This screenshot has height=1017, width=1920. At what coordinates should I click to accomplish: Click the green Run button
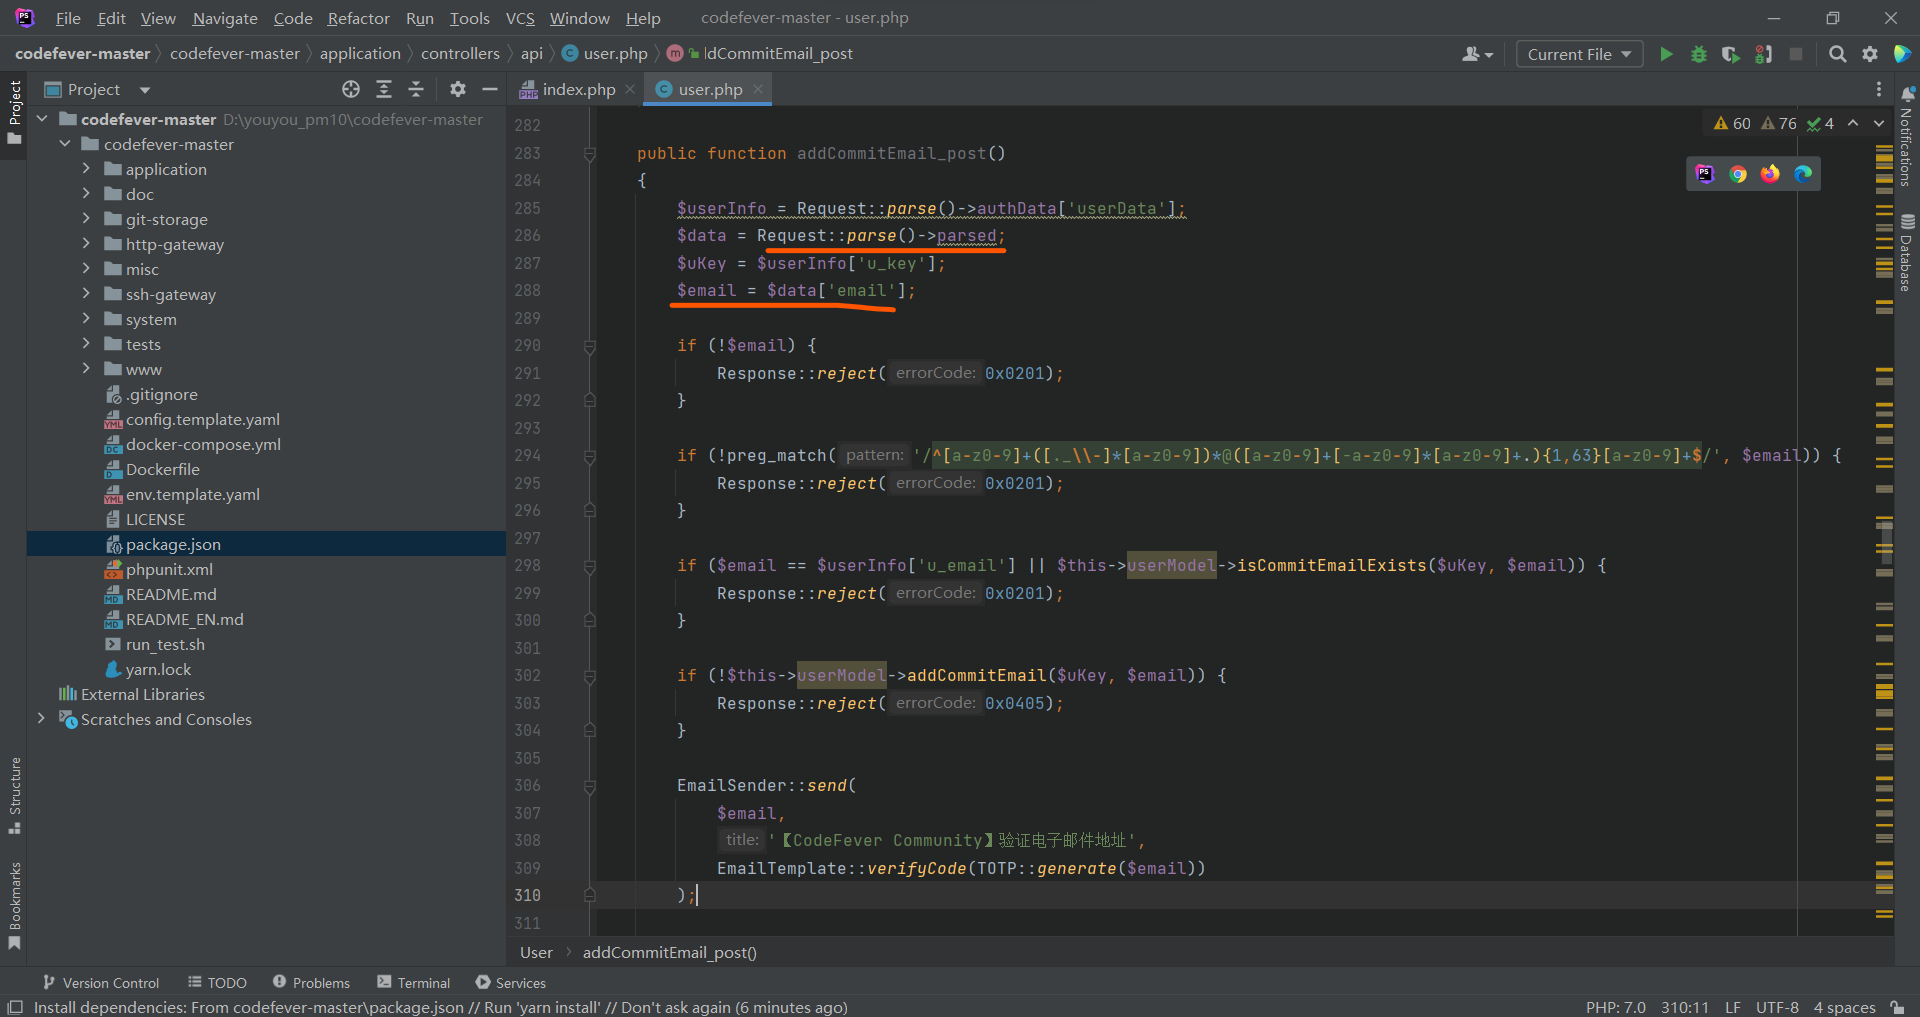(x=1666, y=54)
